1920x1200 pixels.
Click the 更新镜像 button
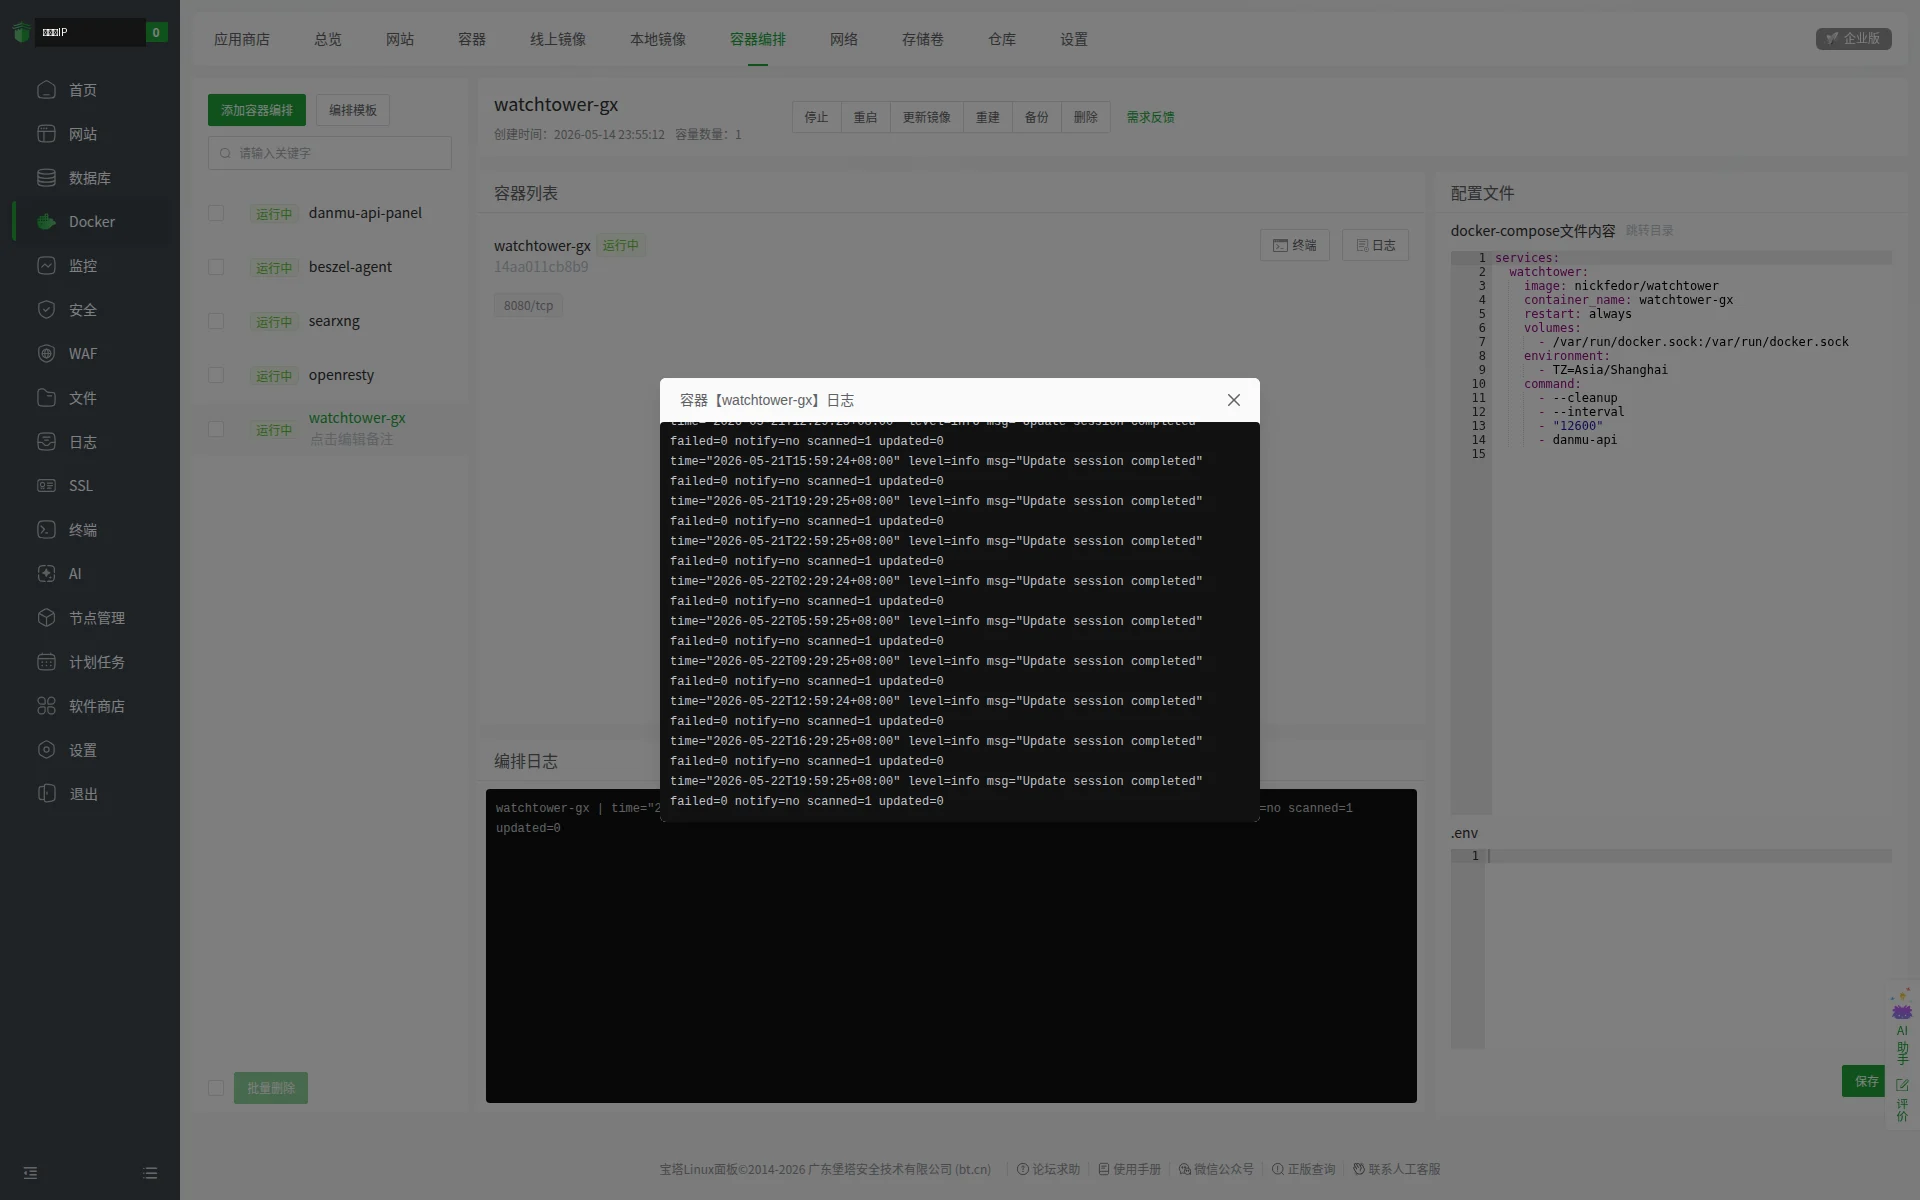(x=926, y=117)
